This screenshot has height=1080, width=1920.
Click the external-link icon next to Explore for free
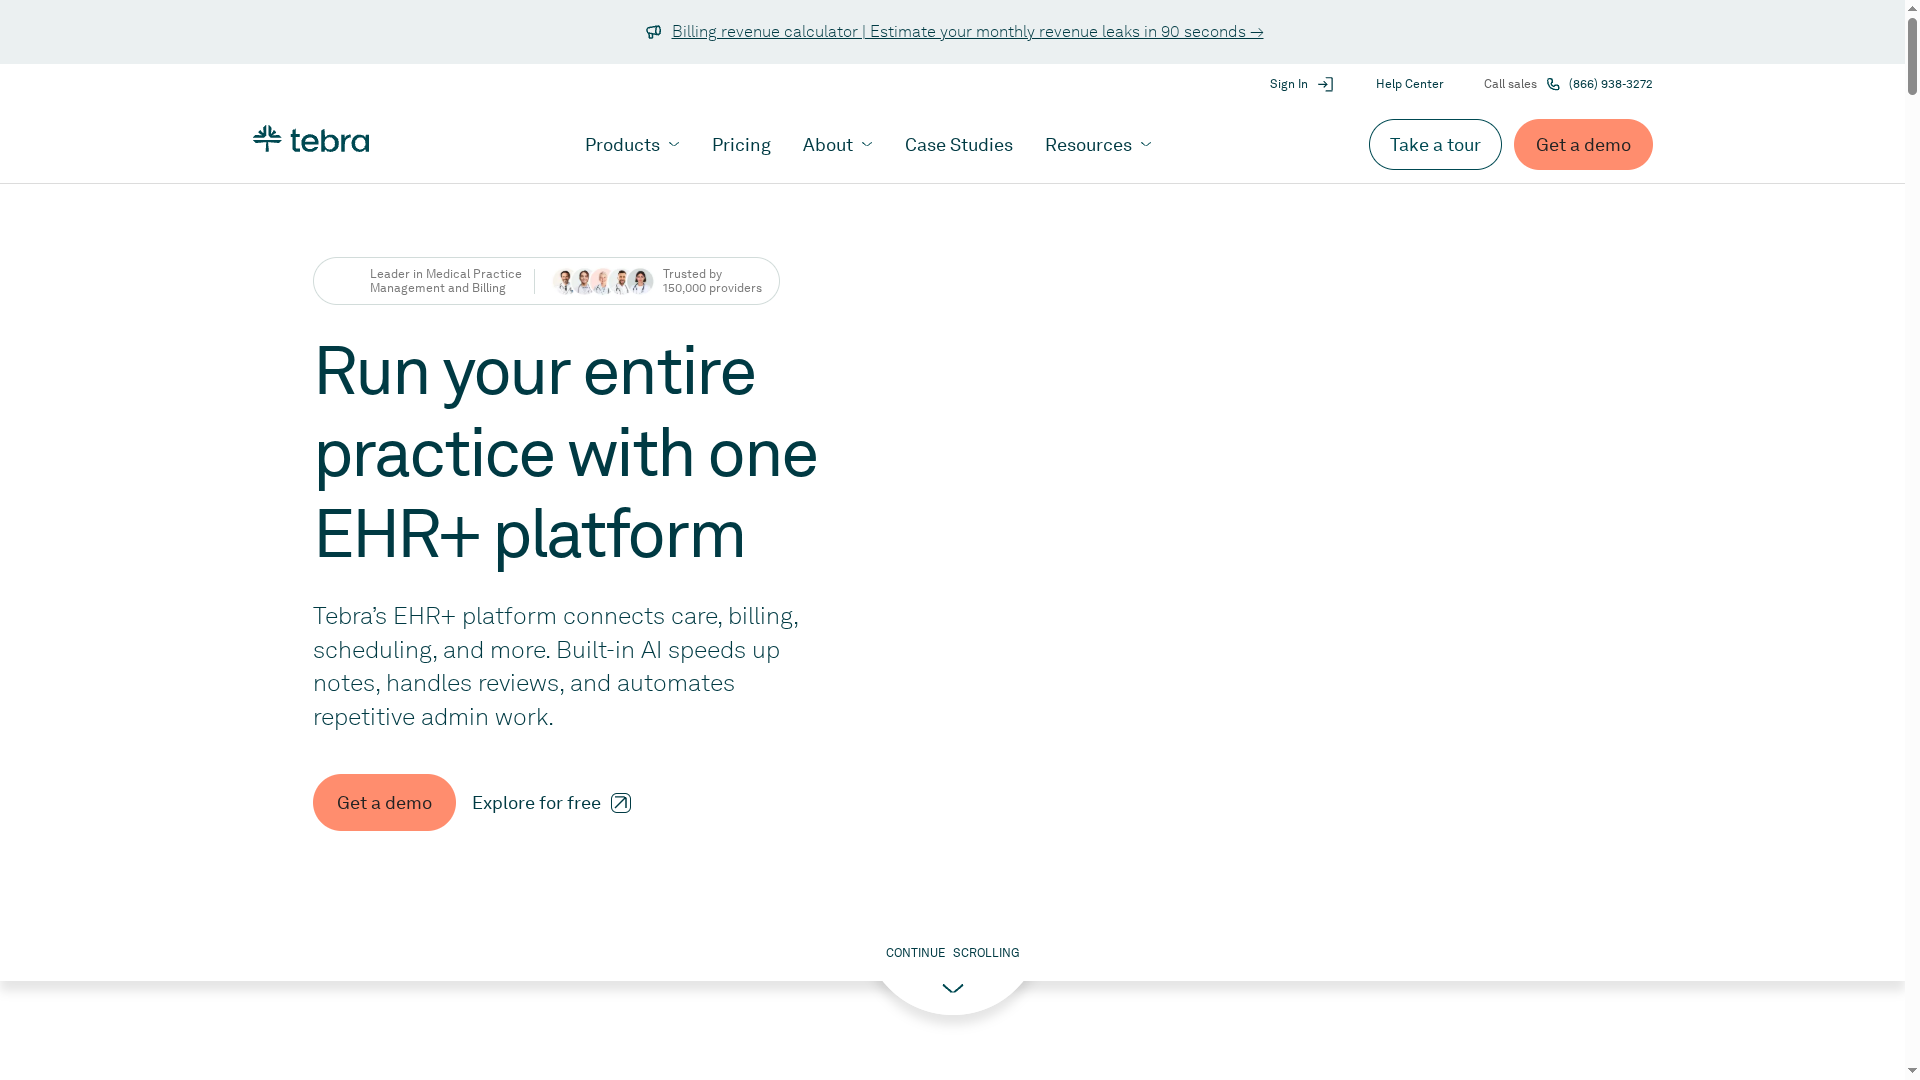(x=620, y=803)
